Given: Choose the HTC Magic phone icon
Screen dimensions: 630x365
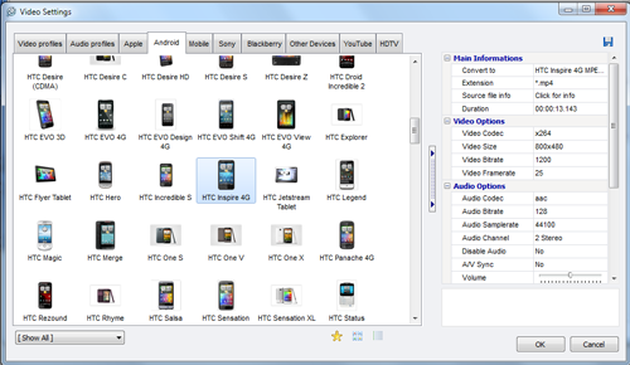Looking at the screenshot, I should [x=45, y=235].
